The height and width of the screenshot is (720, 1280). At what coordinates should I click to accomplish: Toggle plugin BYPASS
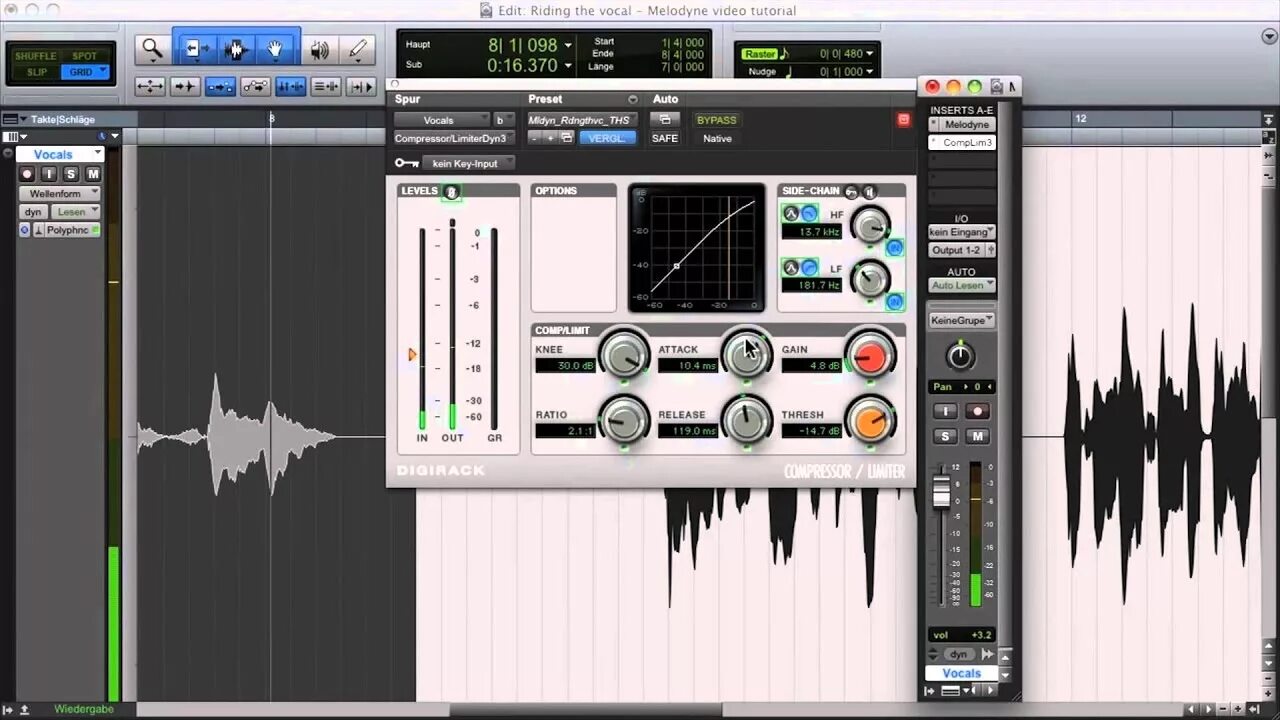[x=716, y=120]
